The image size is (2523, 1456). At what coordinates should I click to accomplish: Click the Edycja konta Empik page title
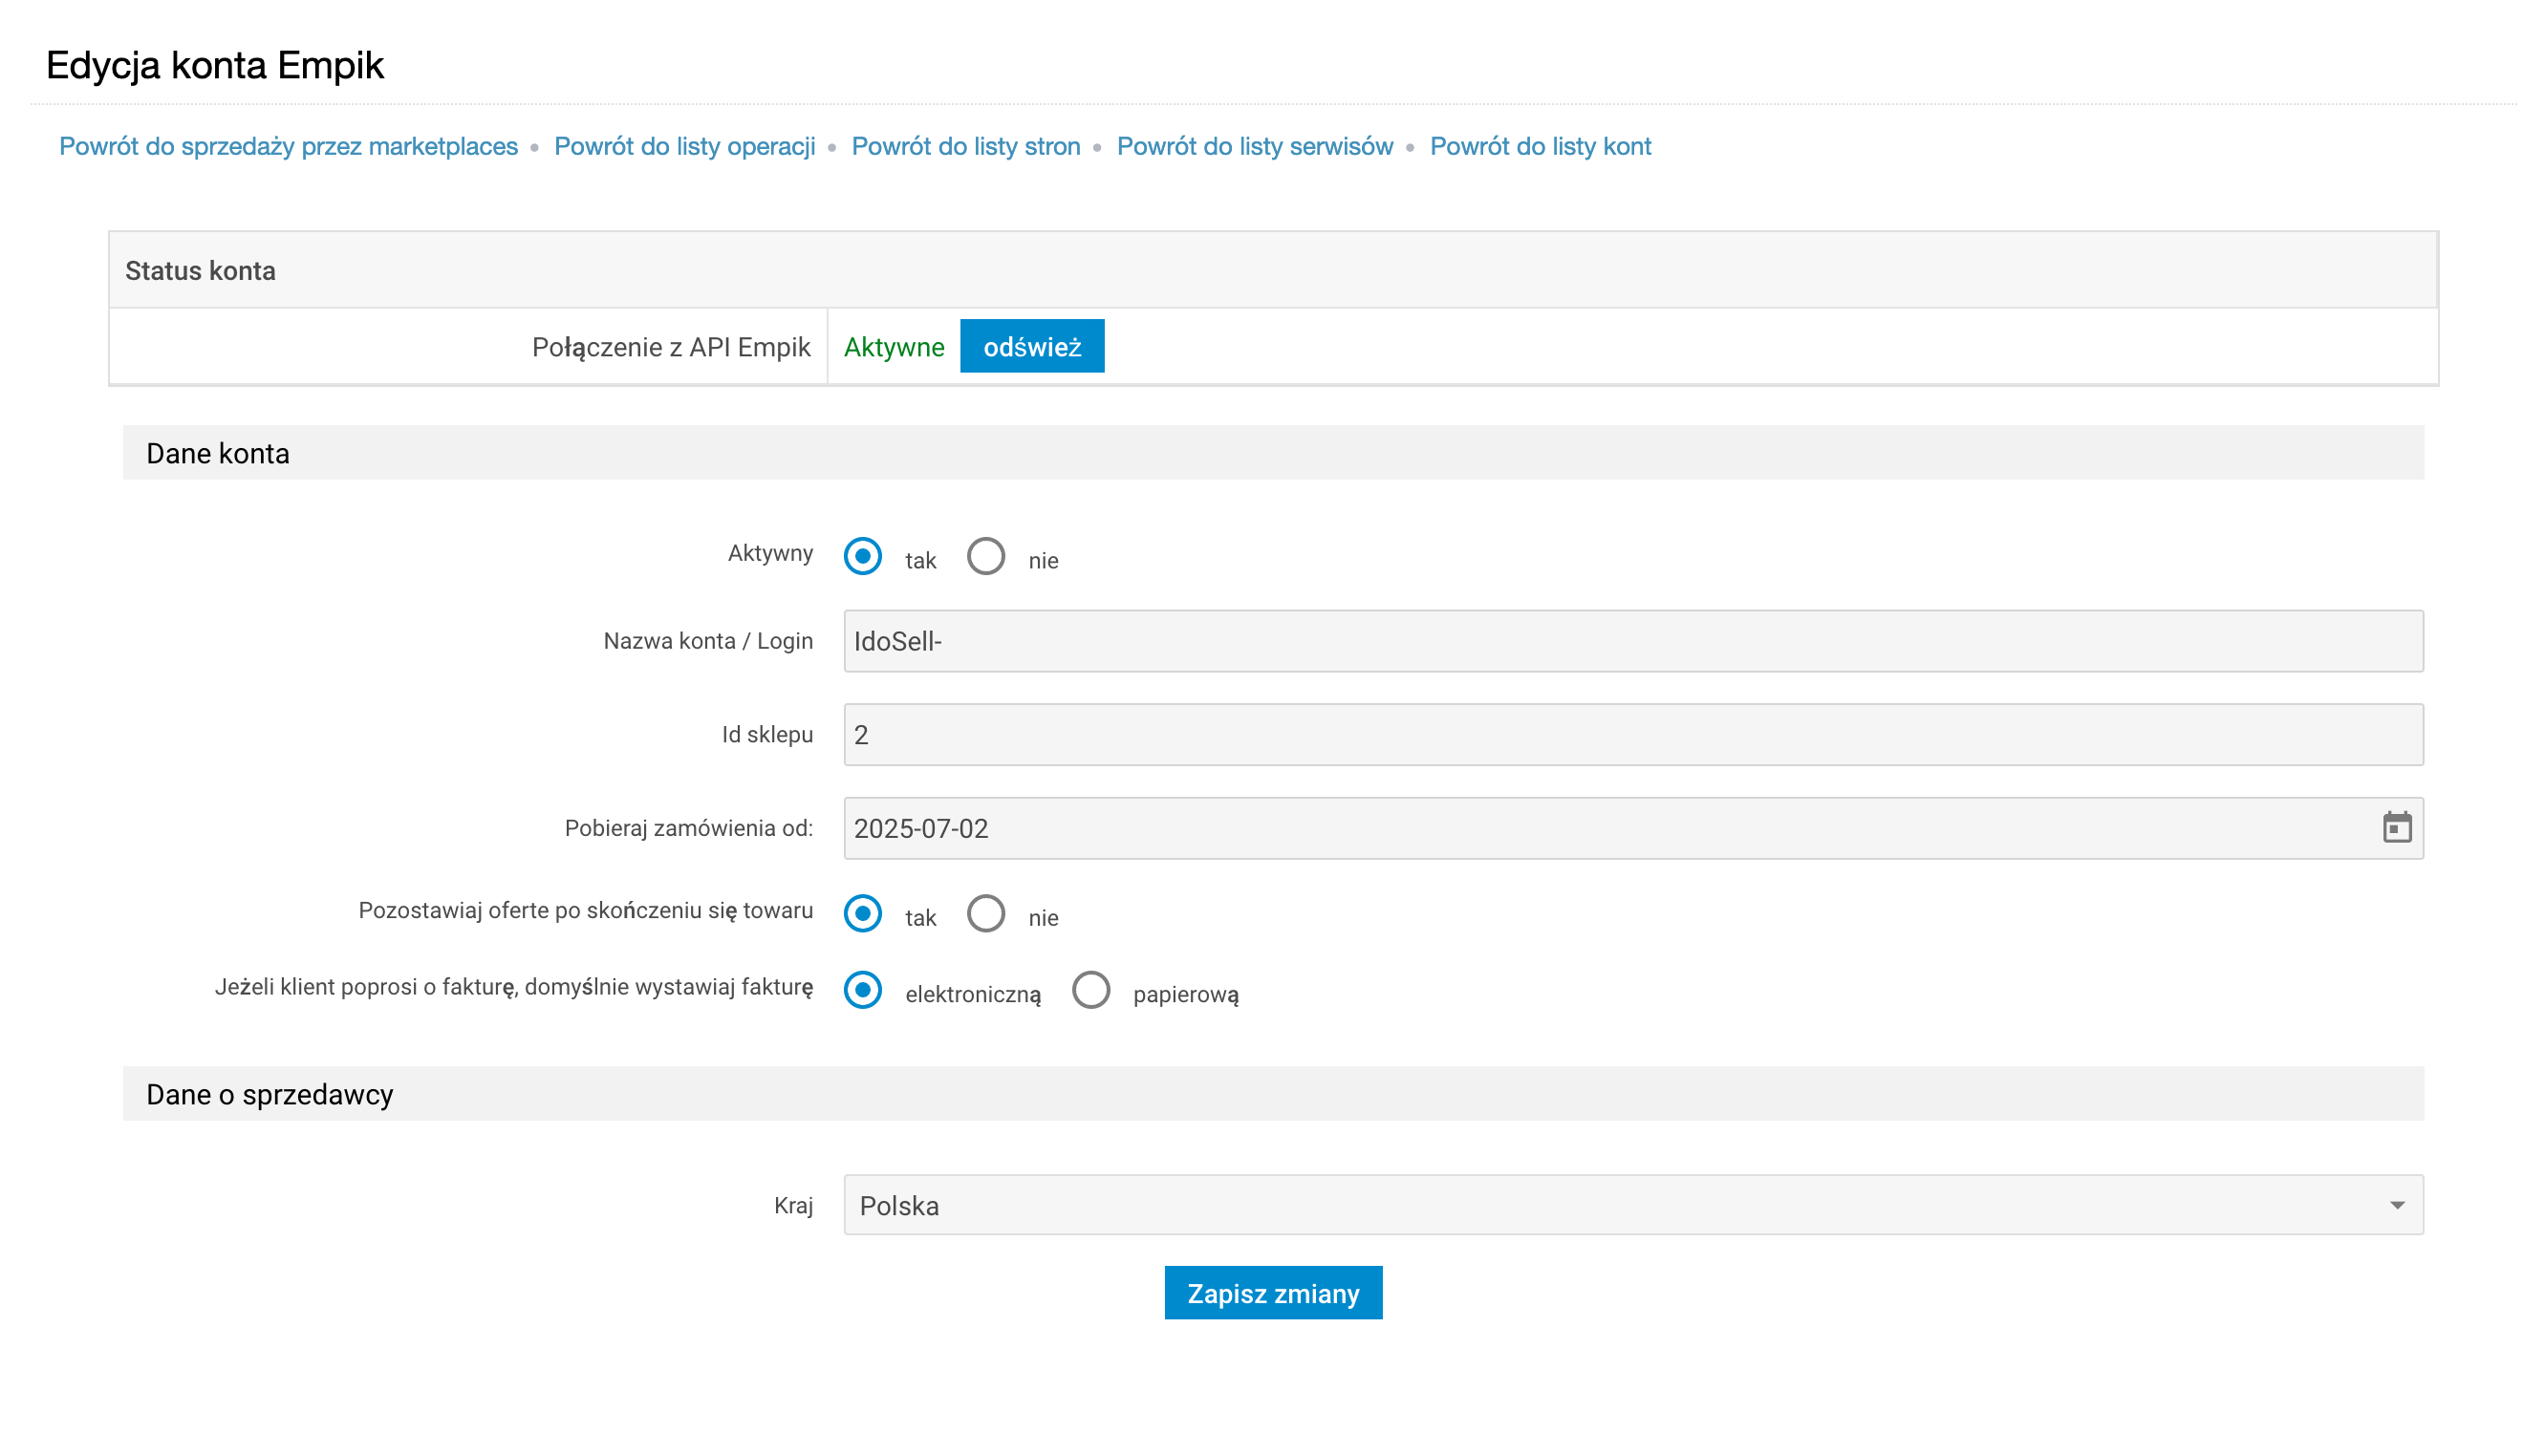click(x=214, y=65)
